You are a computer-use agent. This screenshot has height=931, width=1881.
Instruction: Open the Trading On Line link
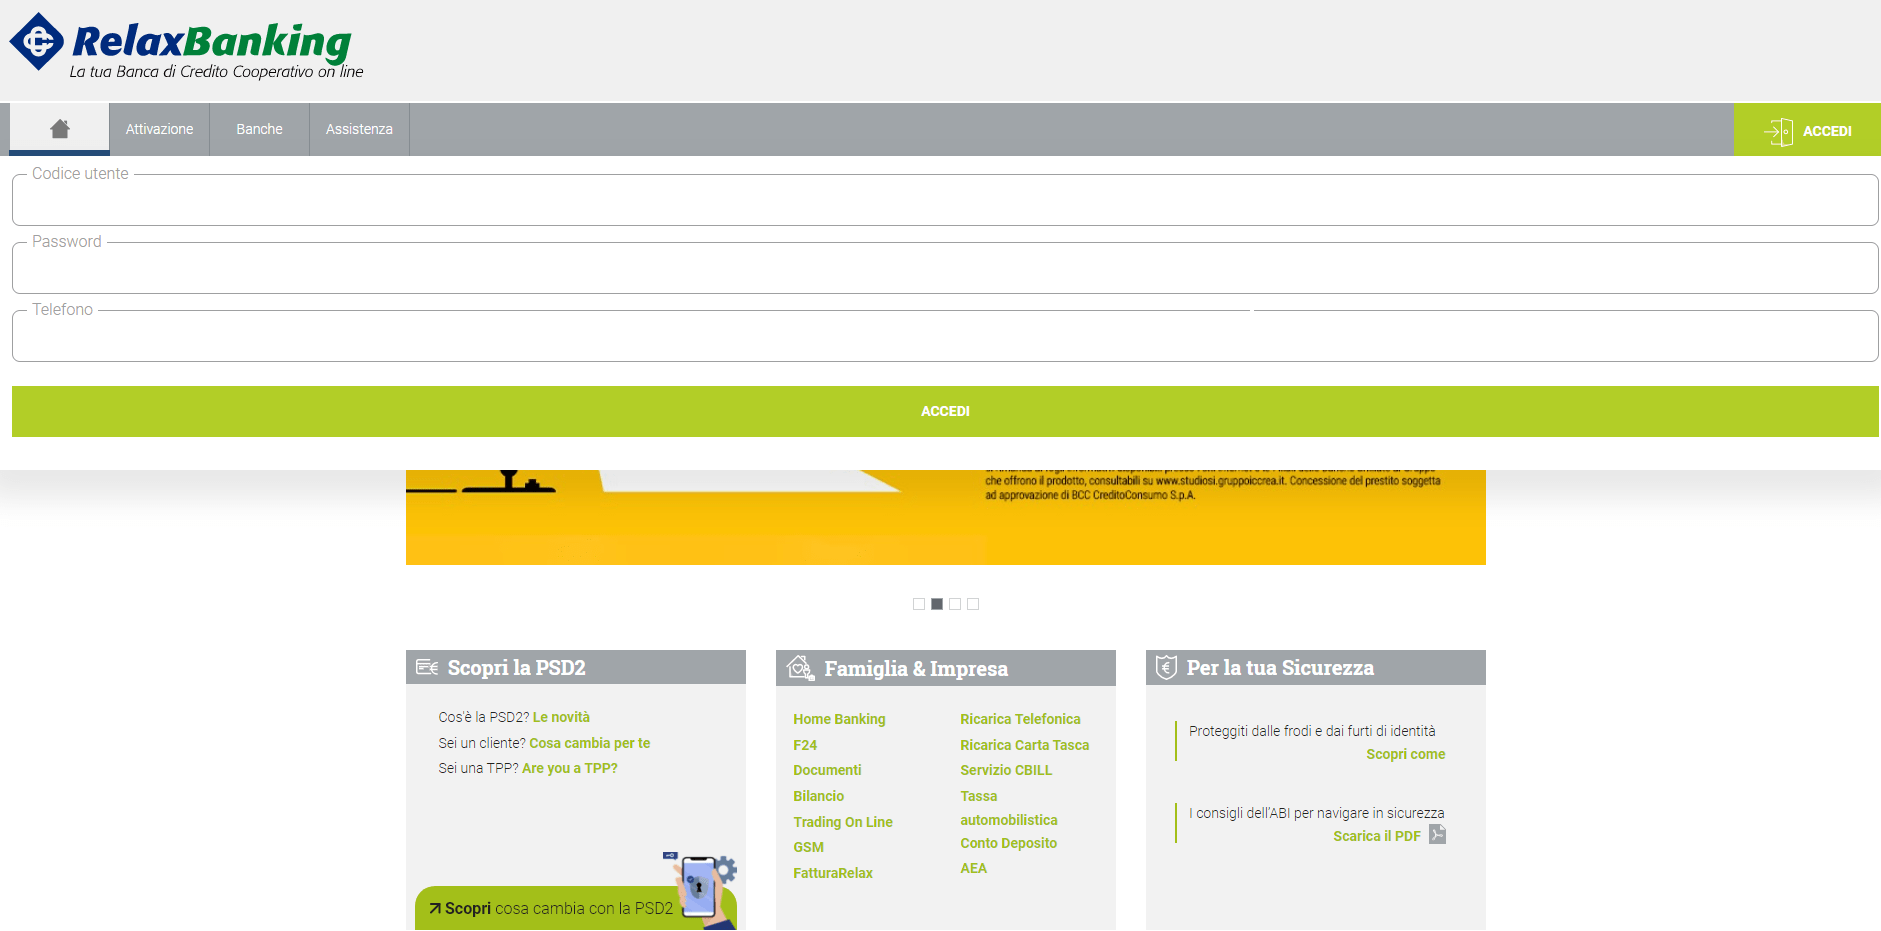click(x=843, y=822)
